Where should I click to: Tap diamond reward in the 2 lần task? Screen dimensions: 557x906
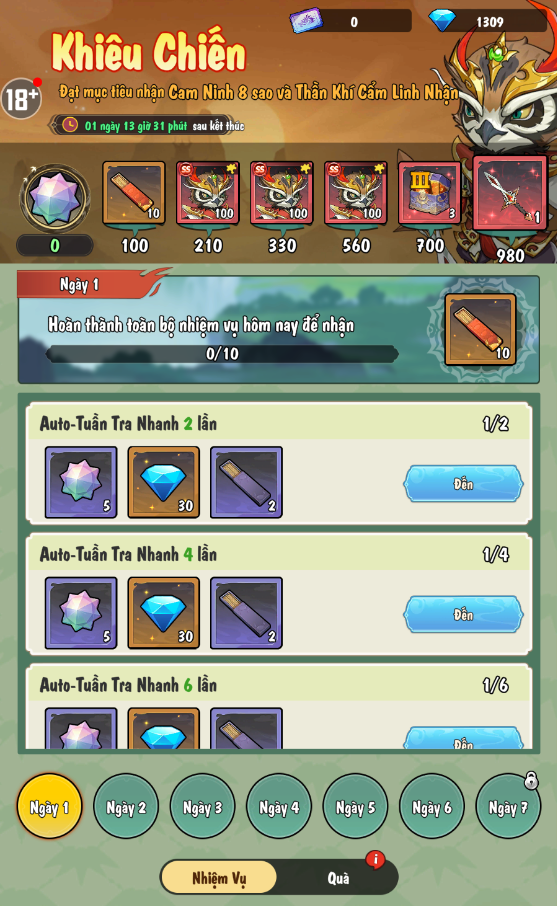click(164, 482)
